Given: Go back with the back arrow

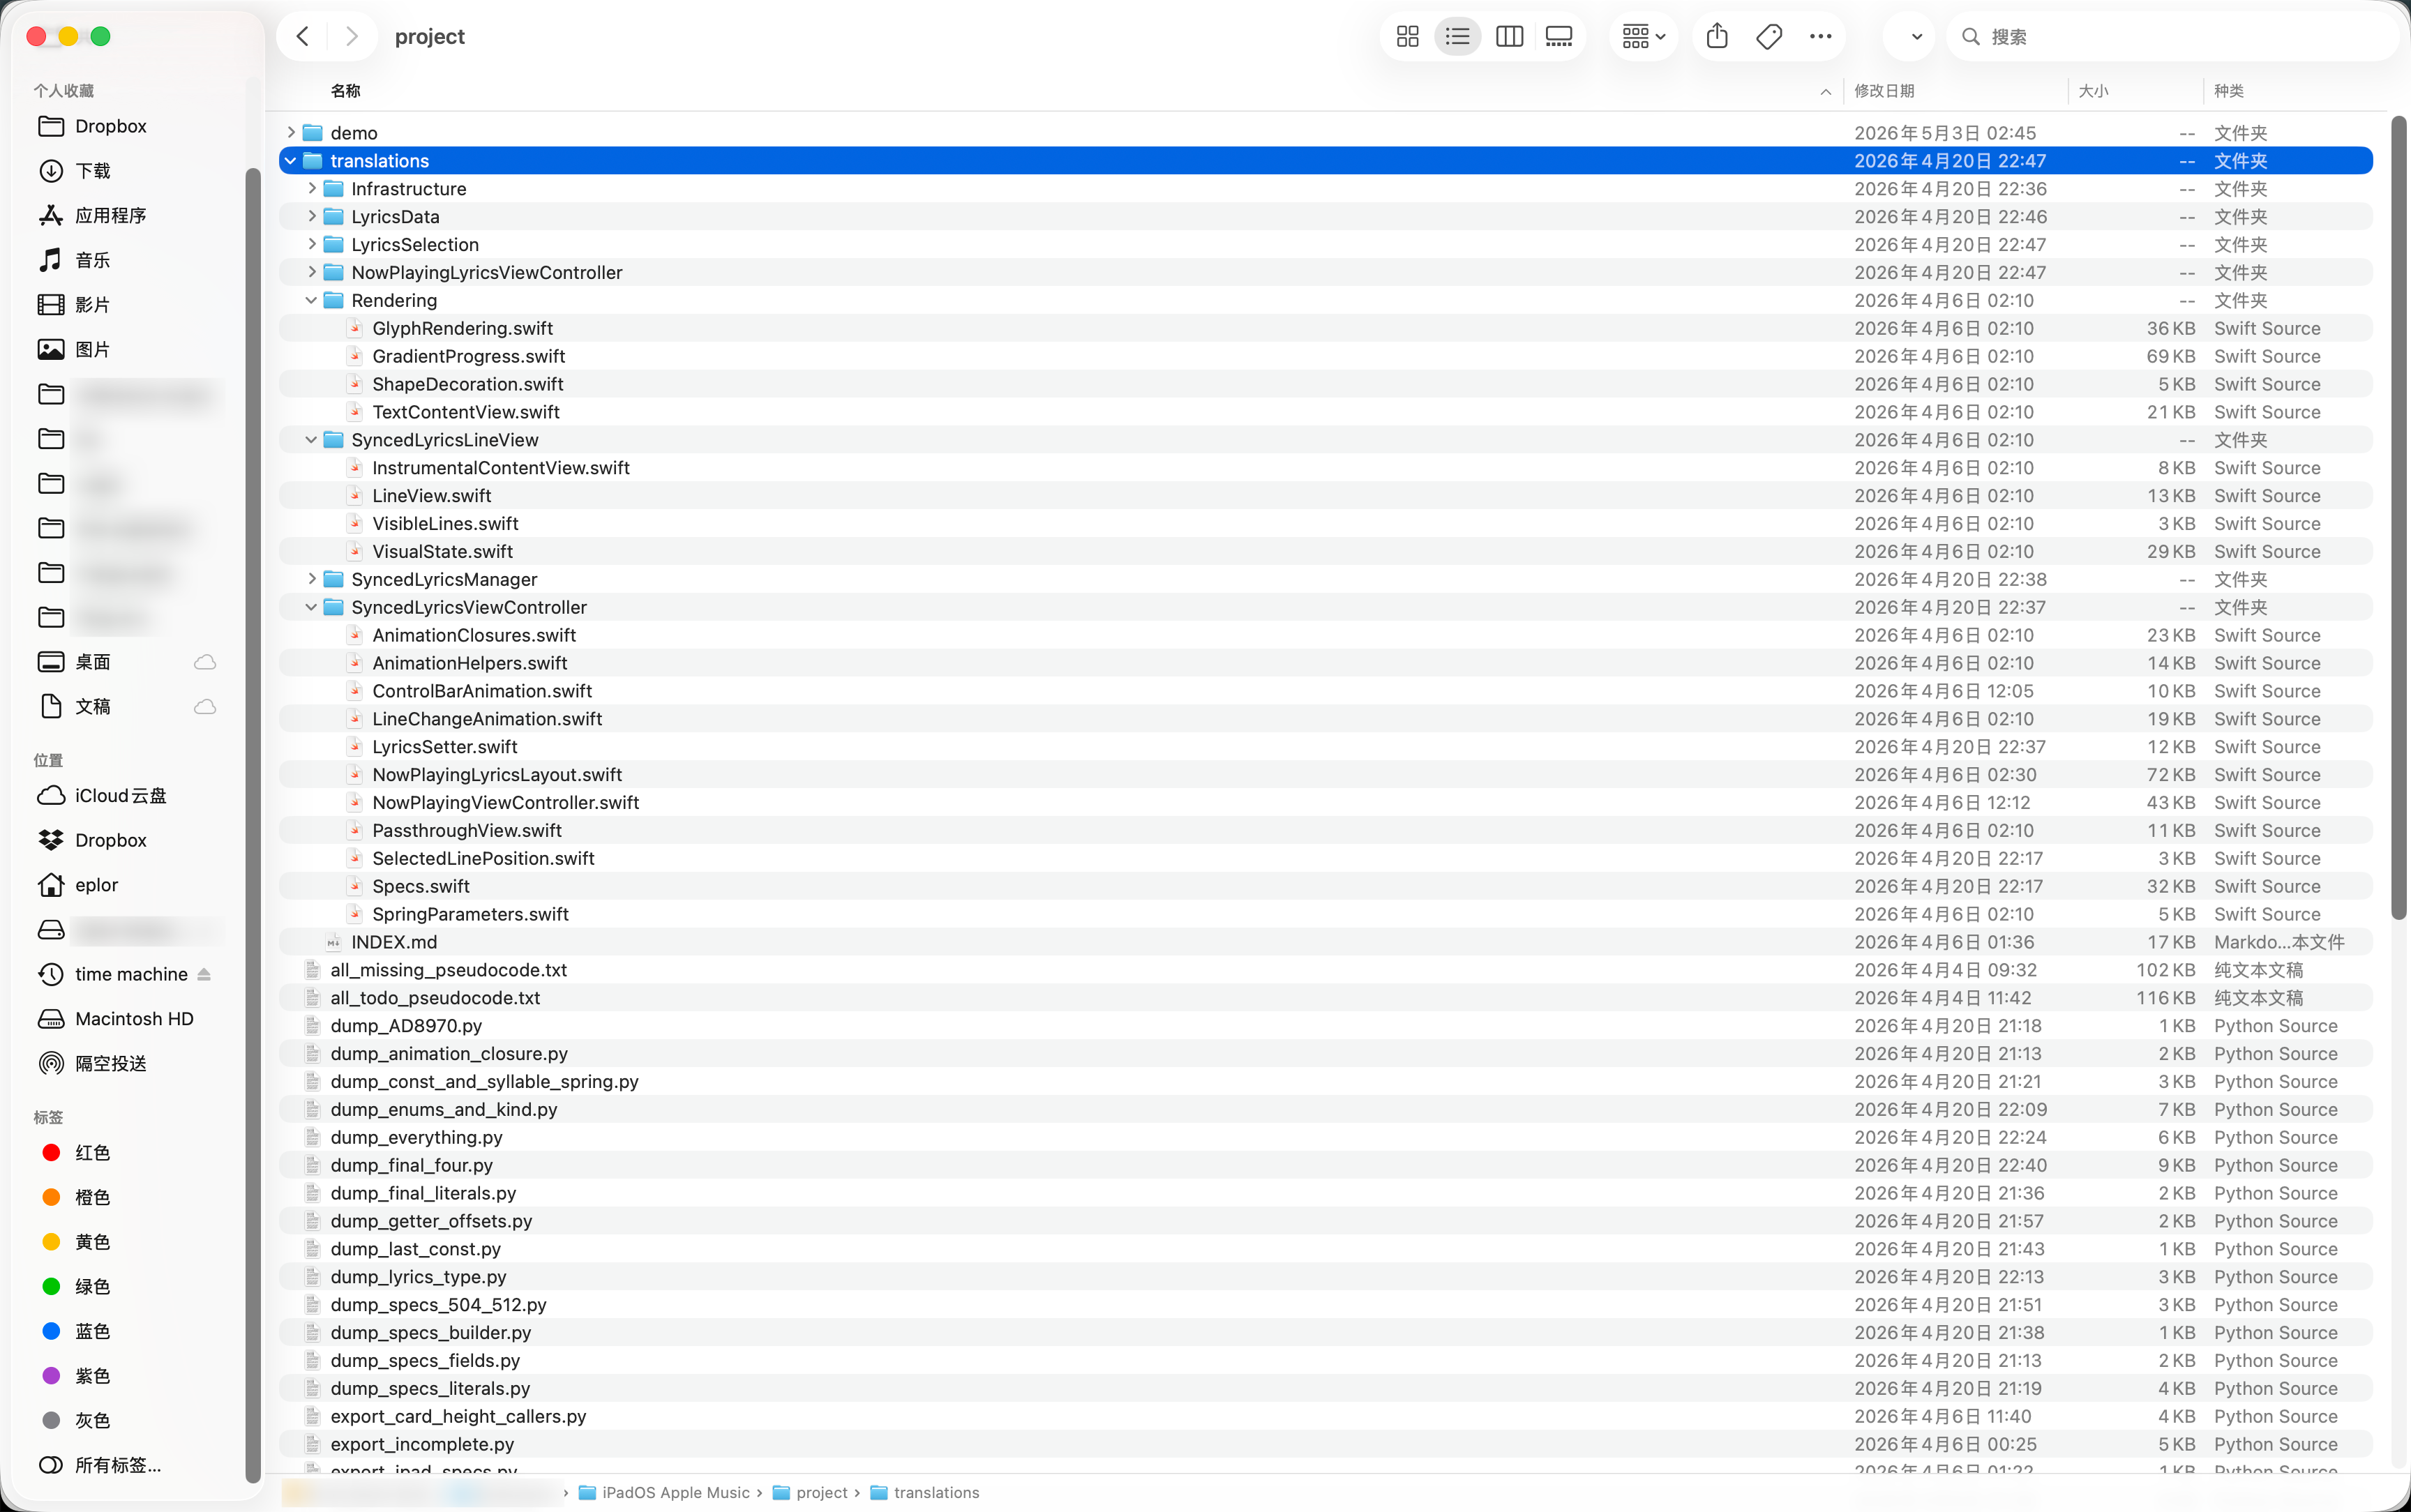Looking at the screenshot, I should [303, 37].
